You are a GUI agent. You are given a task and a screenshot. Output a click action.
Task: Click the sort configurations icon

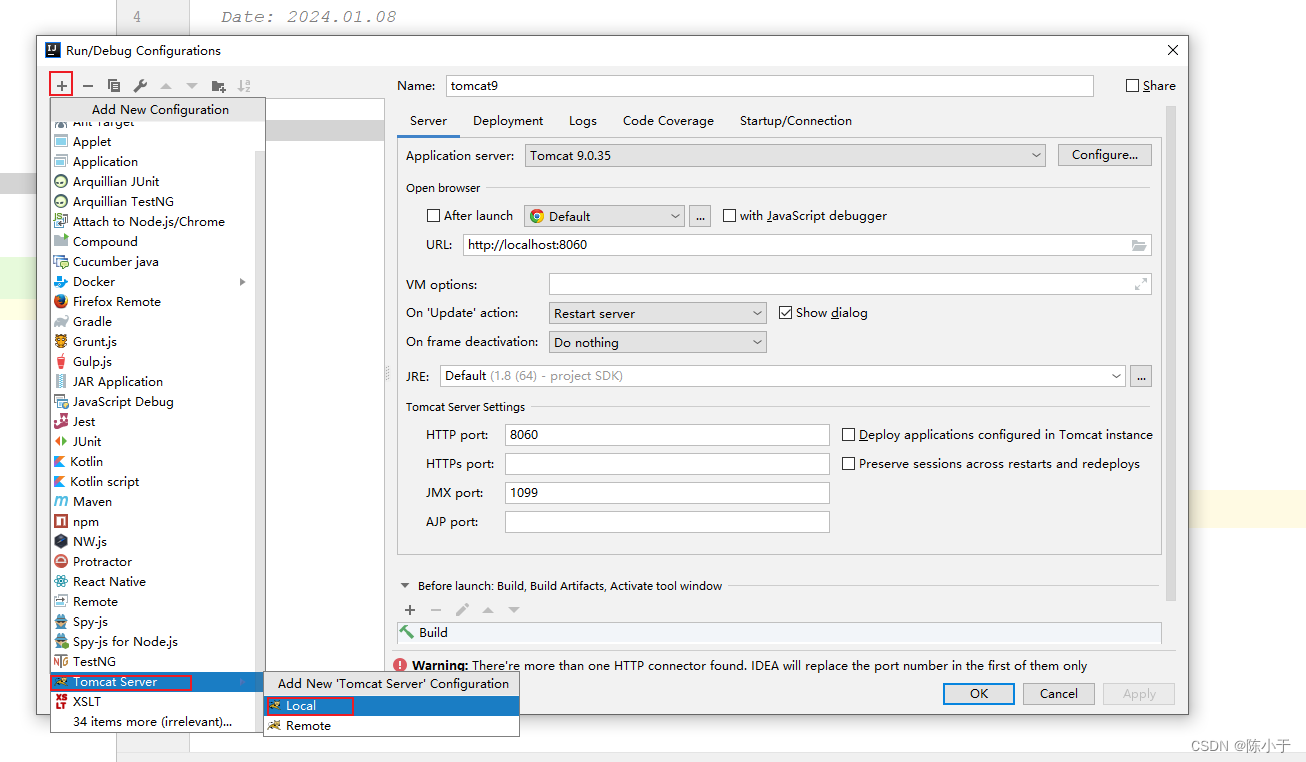pos(244,86)
